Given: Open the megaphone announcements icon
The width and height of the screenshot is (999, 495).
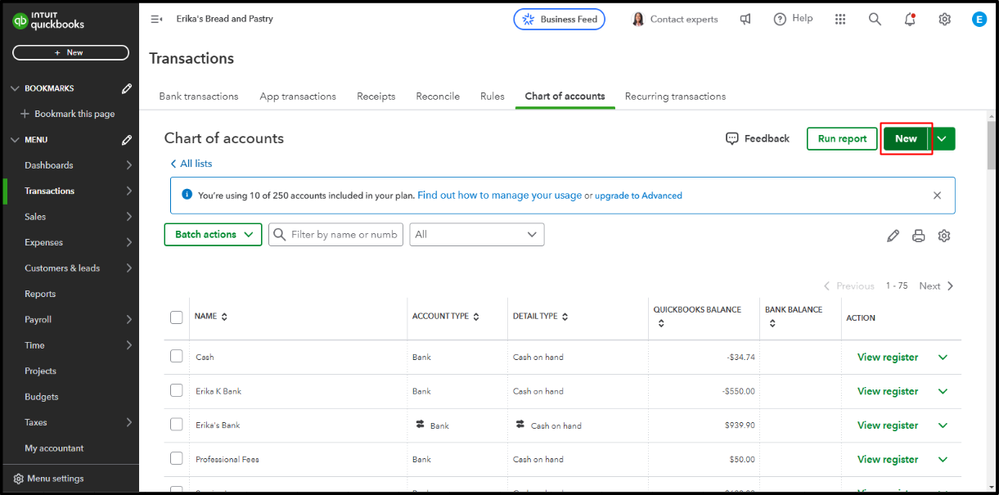Looking at the screenshot, I should 745,19.
